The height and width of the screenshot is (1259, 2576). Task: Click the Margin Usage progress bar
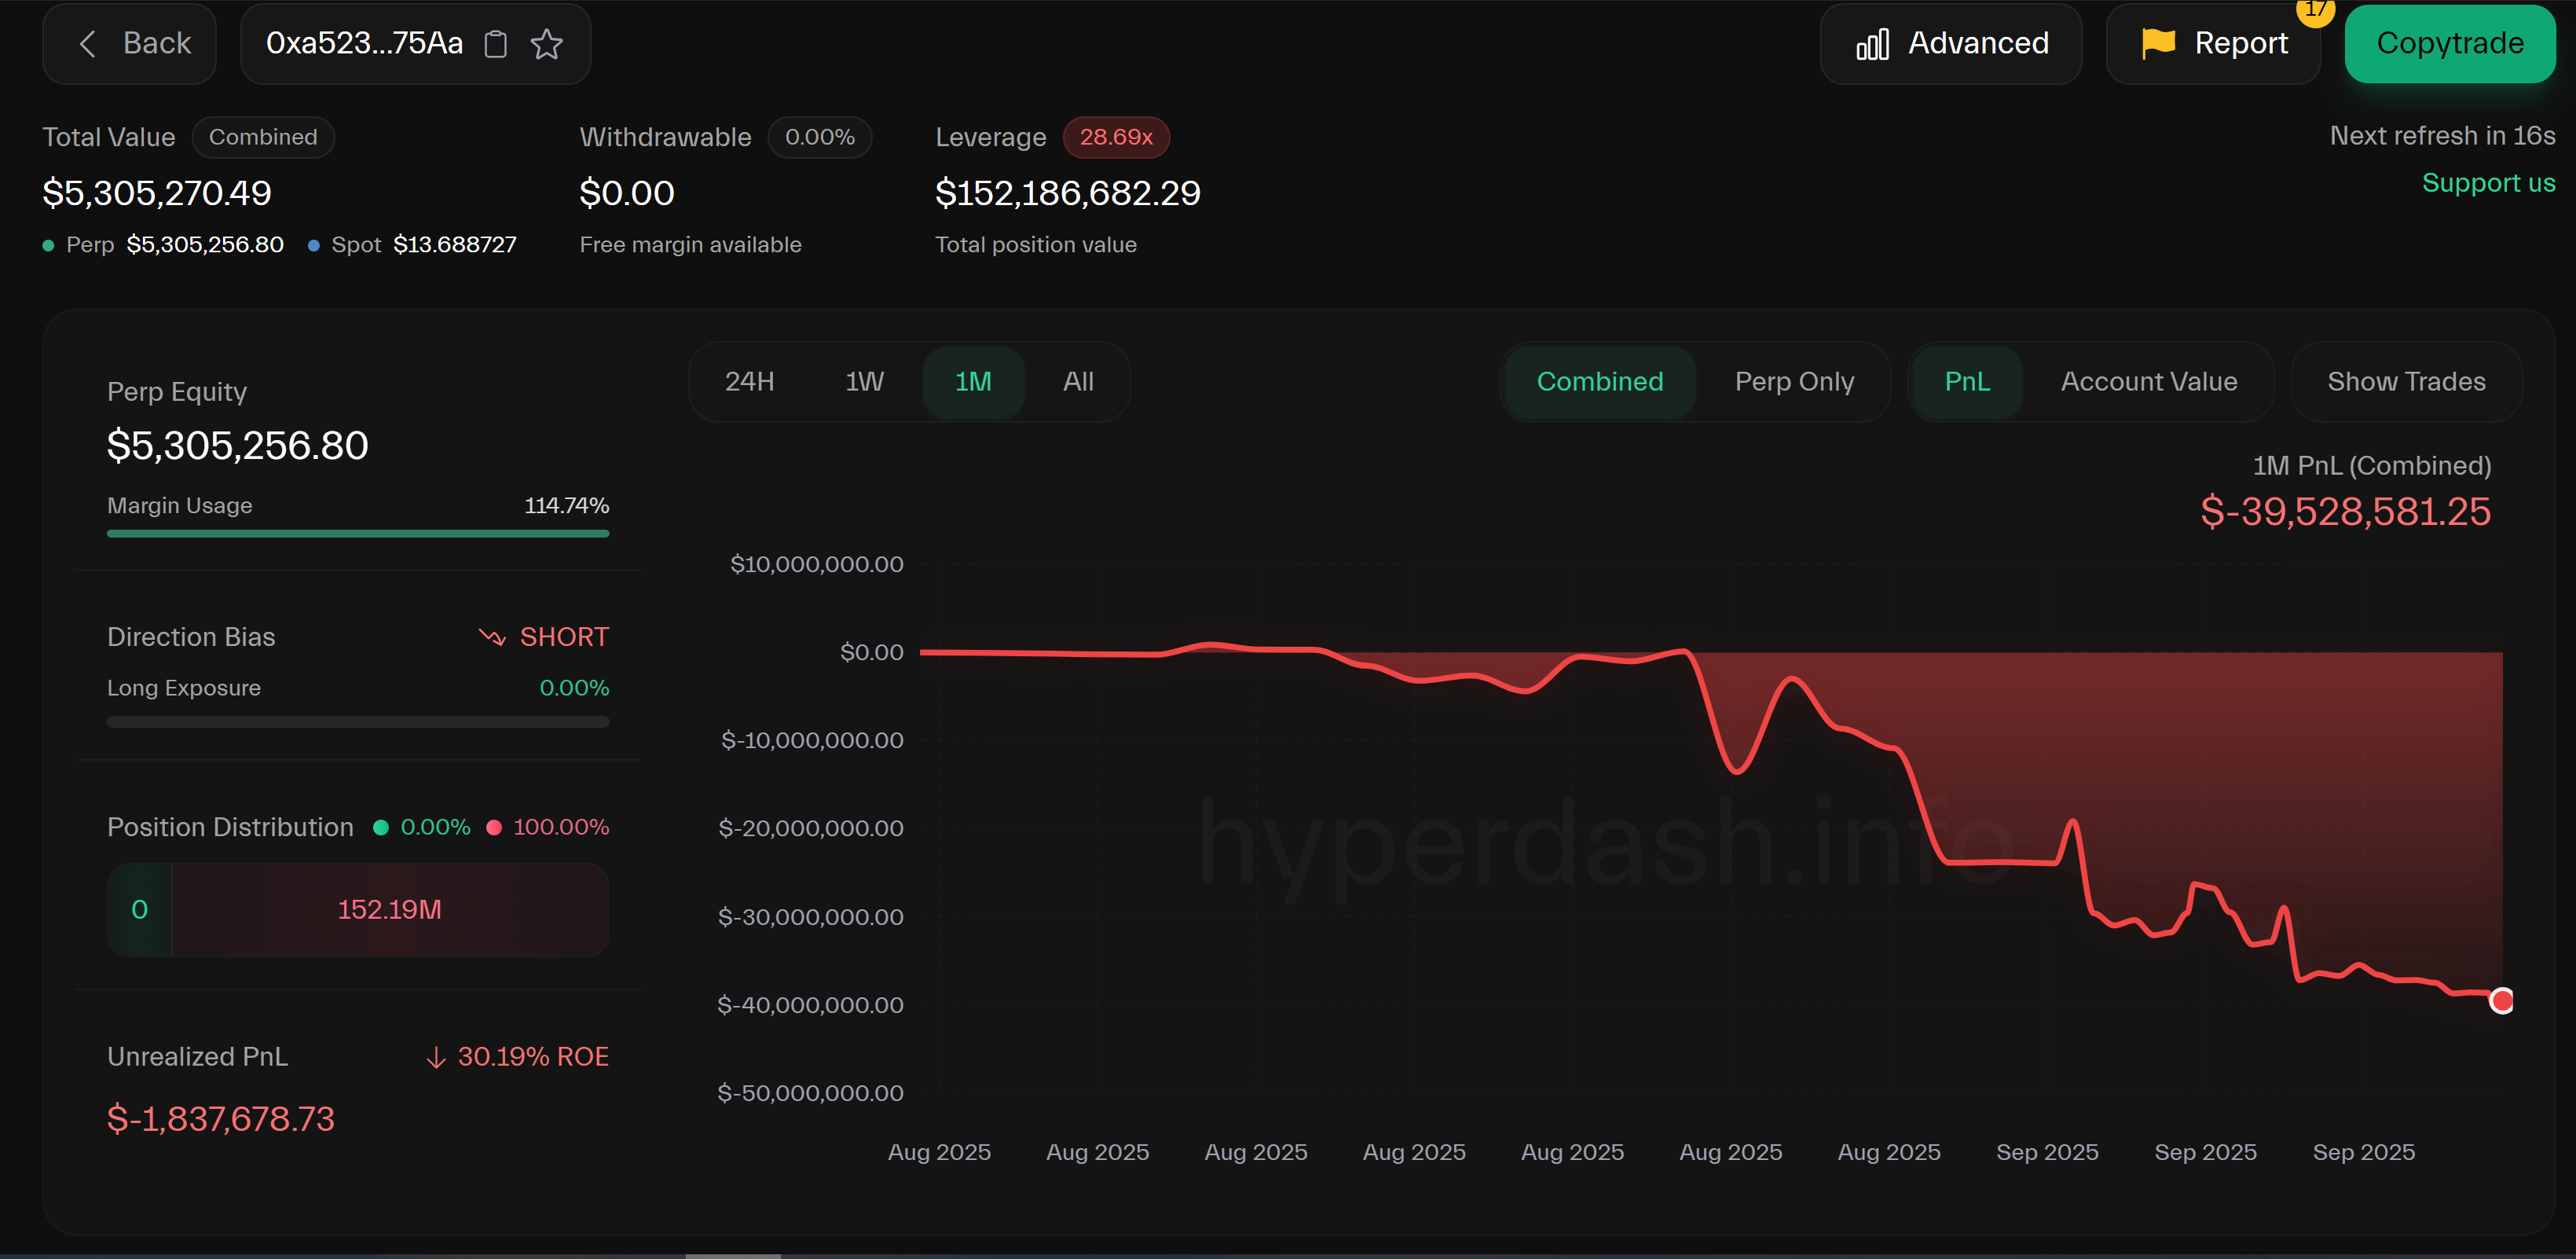[x=358, y=534]
